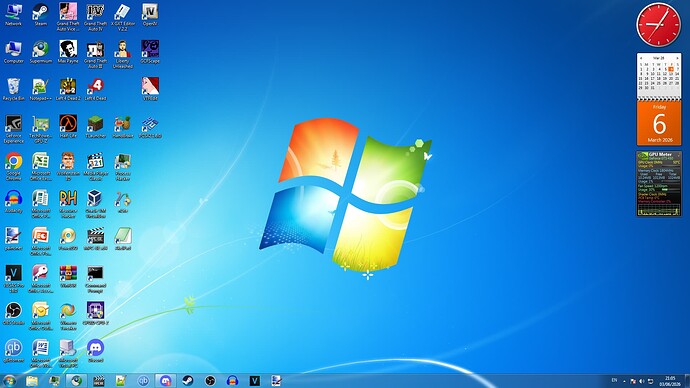Click the red analog clock gadget

click(x=659, y=25)
